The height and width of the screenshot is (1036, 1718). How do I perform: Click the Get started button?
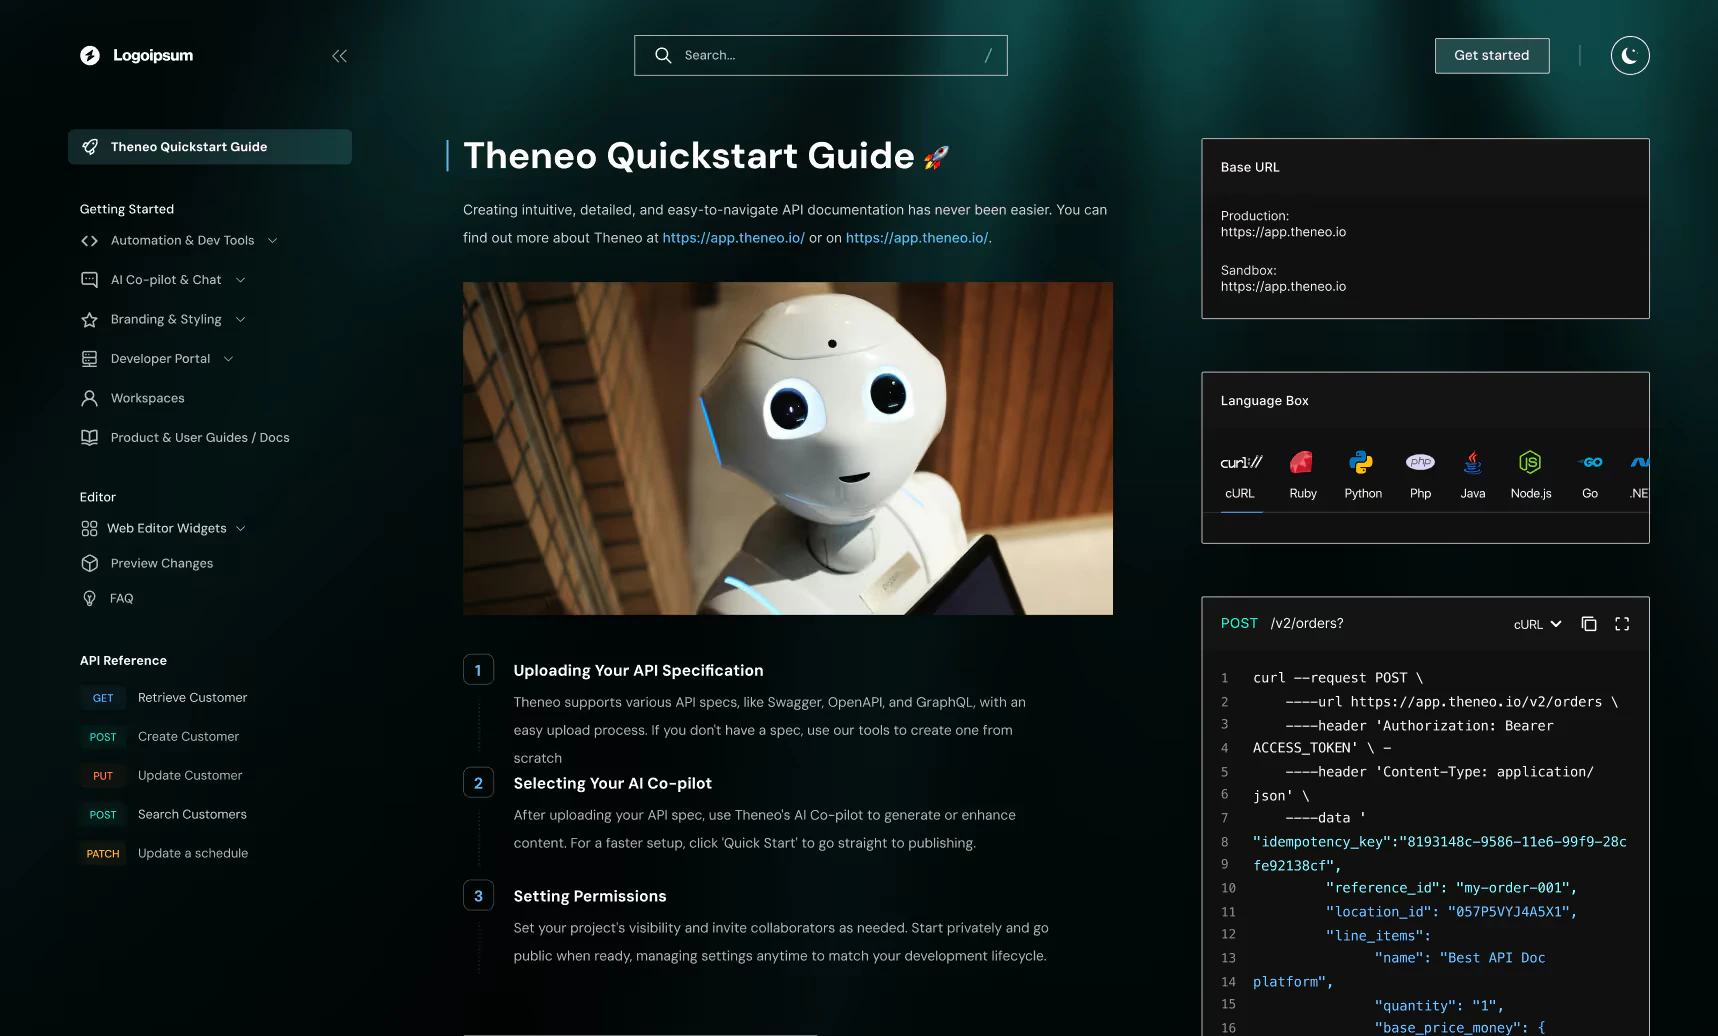1491,55
